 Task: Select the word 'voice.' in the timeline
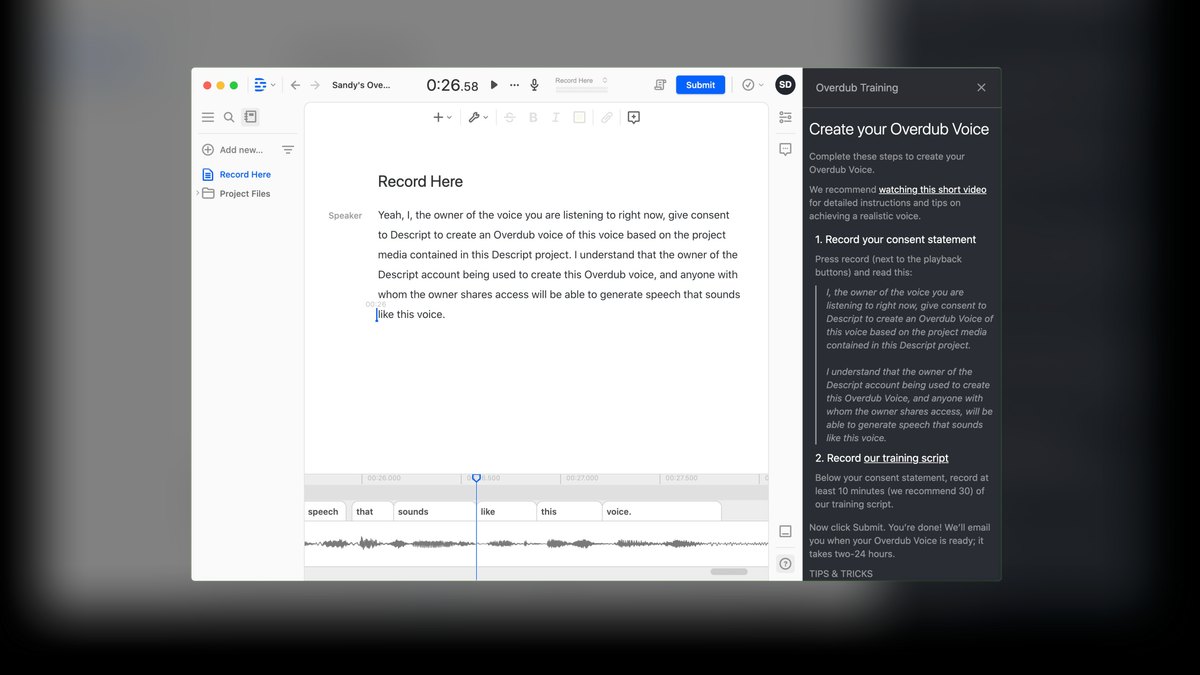(x=661, y=511)
